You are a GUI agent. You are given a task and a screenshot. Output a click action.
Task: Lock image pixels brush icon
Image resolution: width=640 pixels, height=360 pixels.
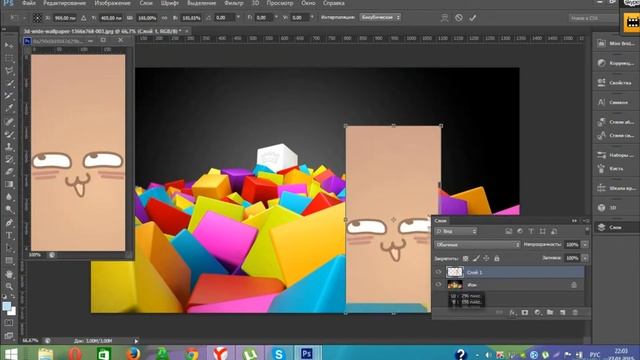476,258
